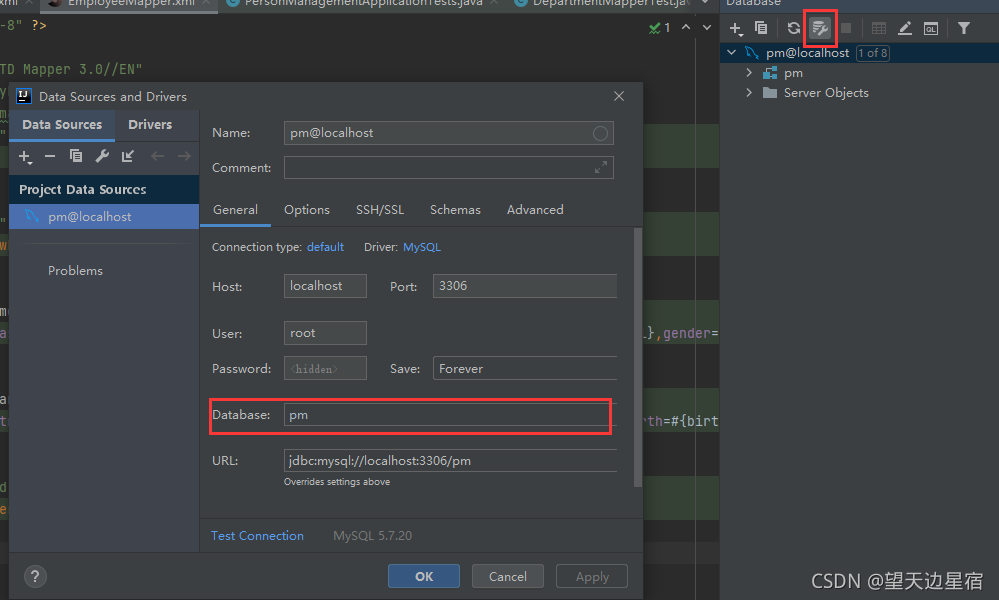Click the Database field containing pm
The width and height of the screenshot is (999, 600).
[447, 415]
